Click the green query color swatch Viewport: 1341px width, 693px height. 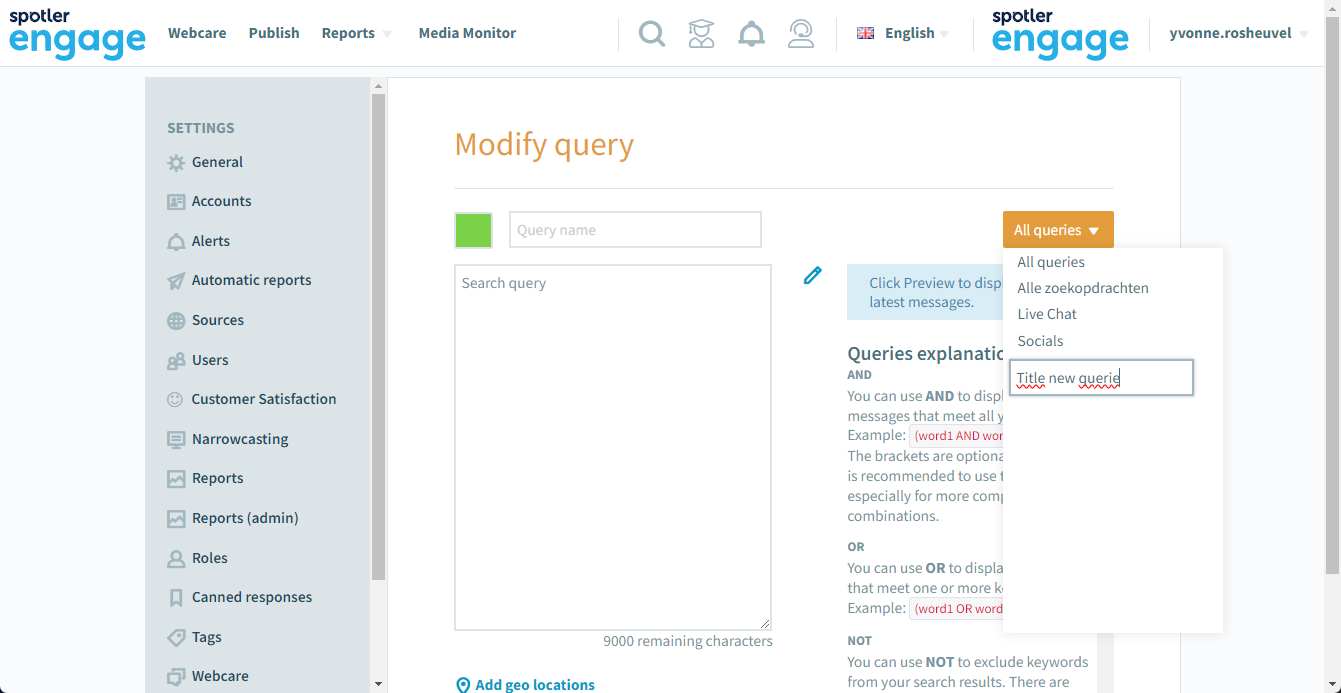473,230
